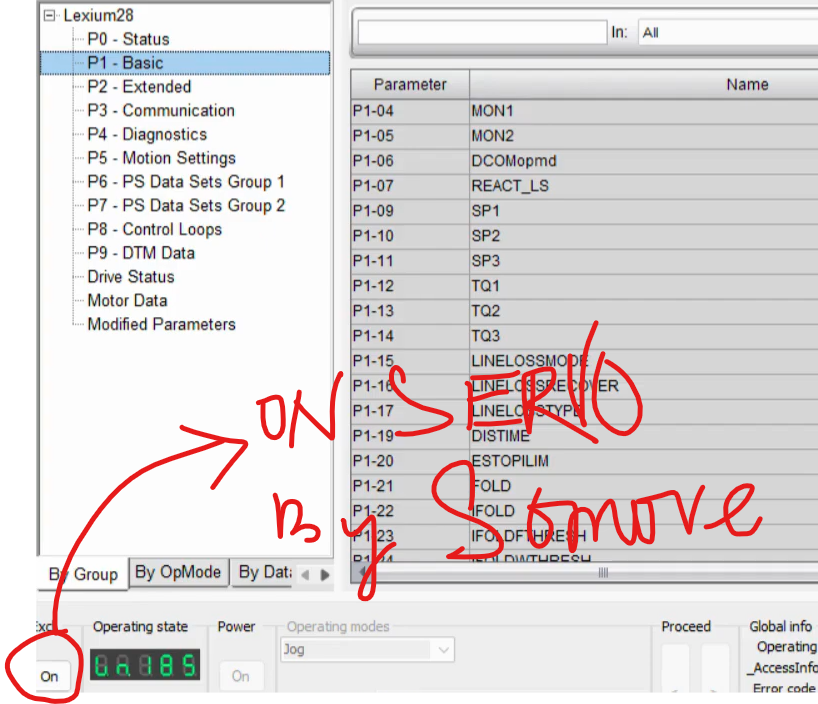Select P3 - Communication tree item

161,110
